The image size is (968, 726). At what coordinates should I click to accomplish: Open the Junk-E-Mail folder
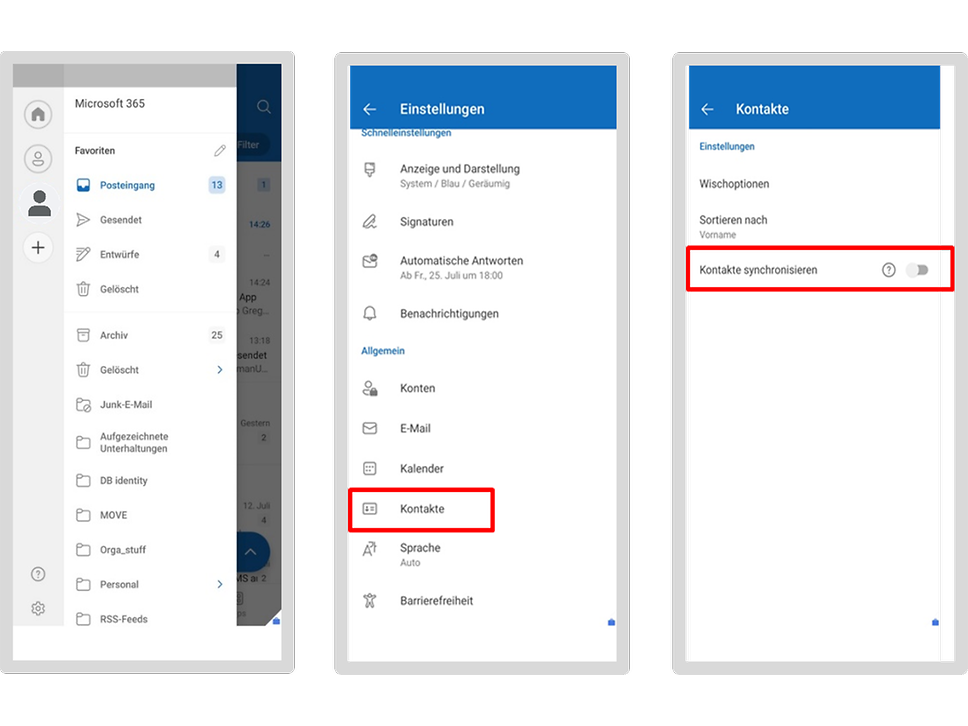pyautogui.click(x=150, y=404)
